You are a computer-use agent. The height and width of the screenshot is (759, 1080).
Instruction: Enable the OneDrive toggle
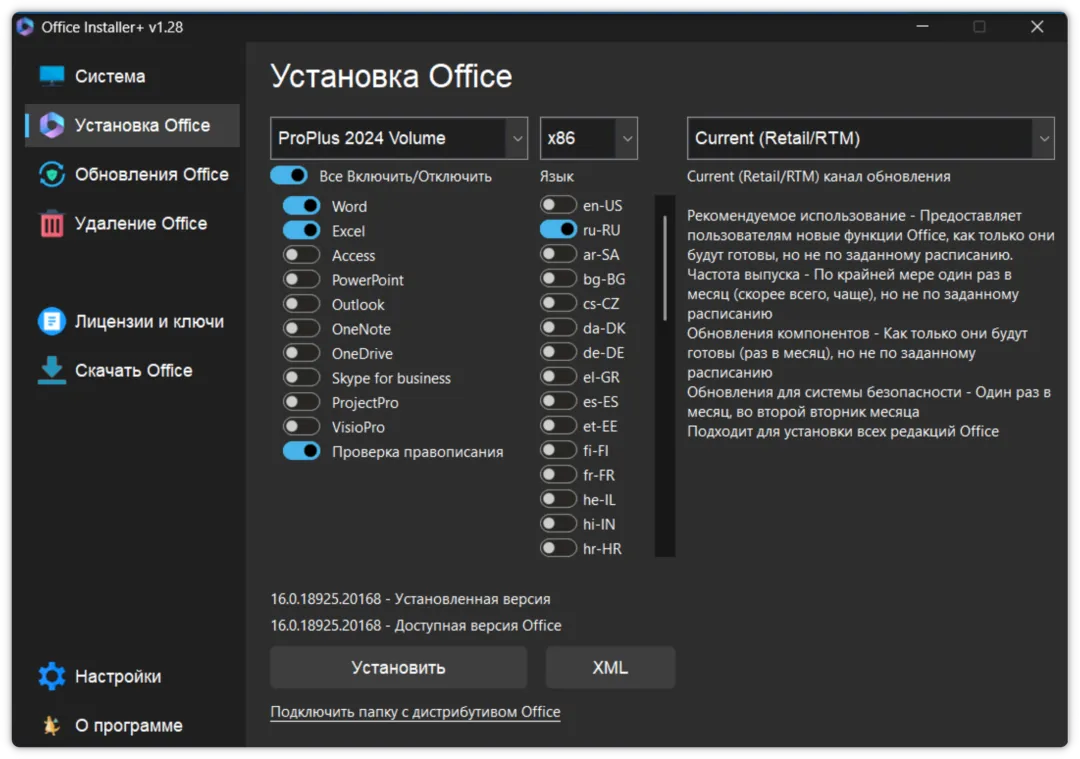click(x=302, y=353)
